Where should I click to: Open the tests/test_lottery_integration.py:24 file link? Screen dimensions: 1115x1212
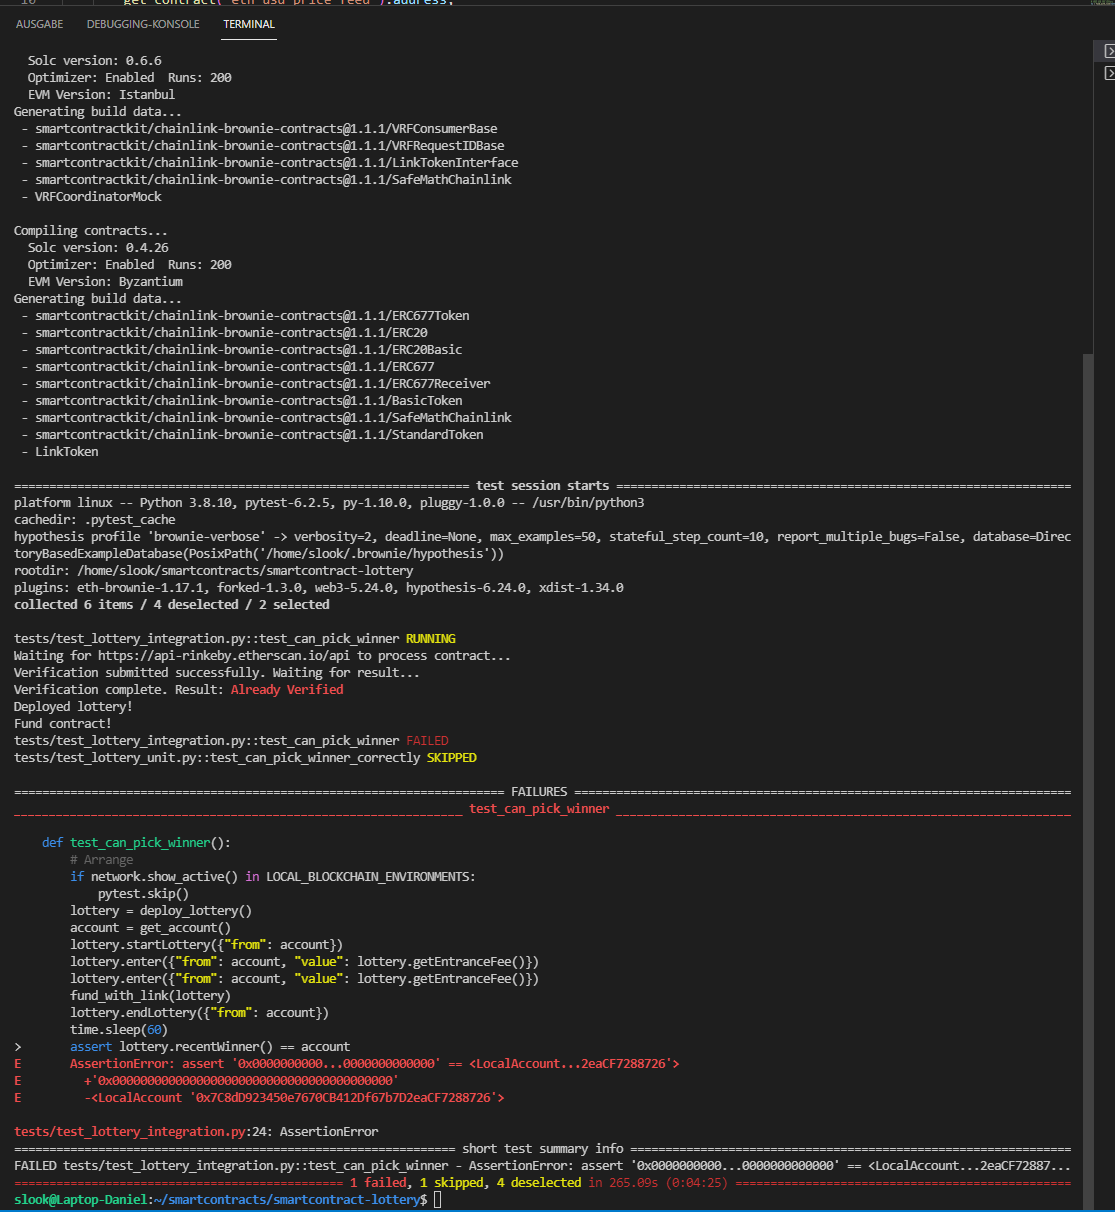click(x=143, y=1132)
